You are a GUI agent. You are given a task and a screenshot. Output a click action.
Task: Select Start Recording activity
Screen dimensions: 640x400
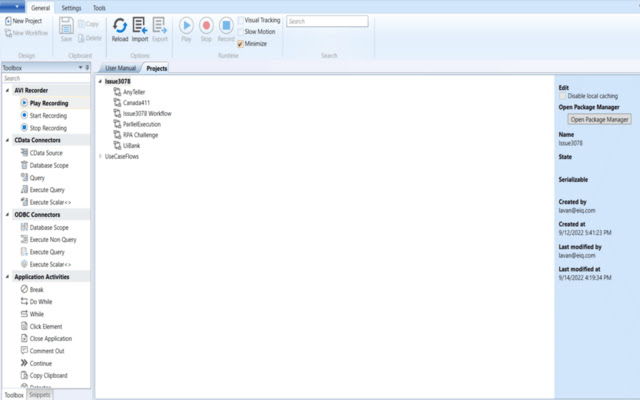point(48,116)
